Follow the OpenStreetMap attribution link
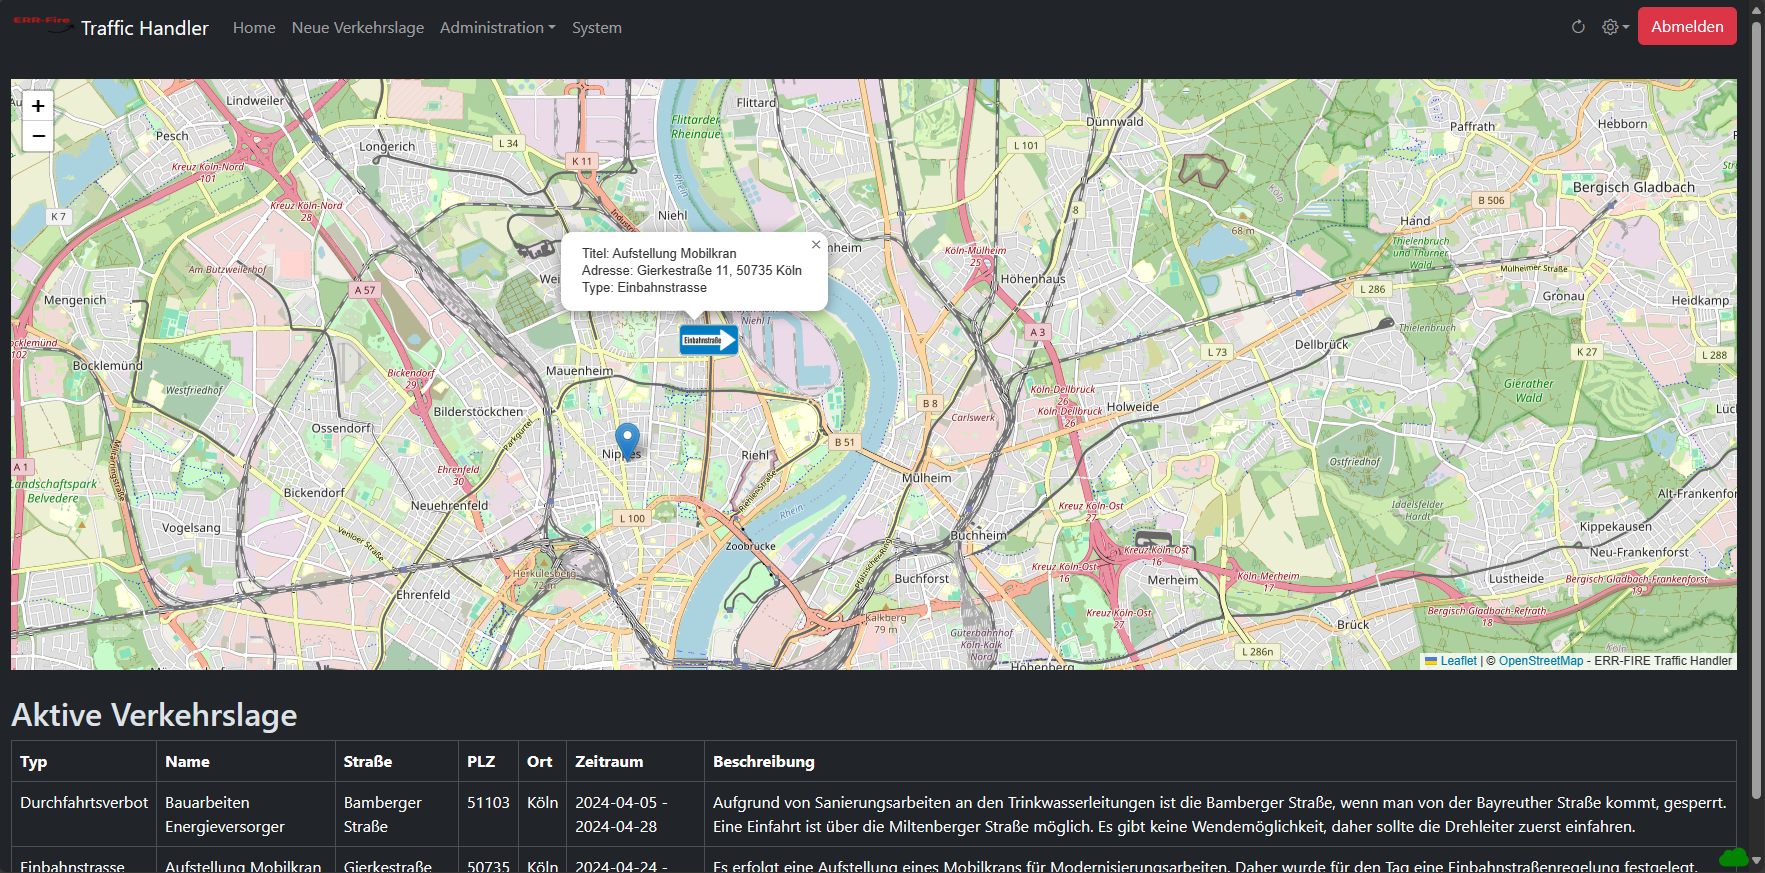 coord(1540,661)
